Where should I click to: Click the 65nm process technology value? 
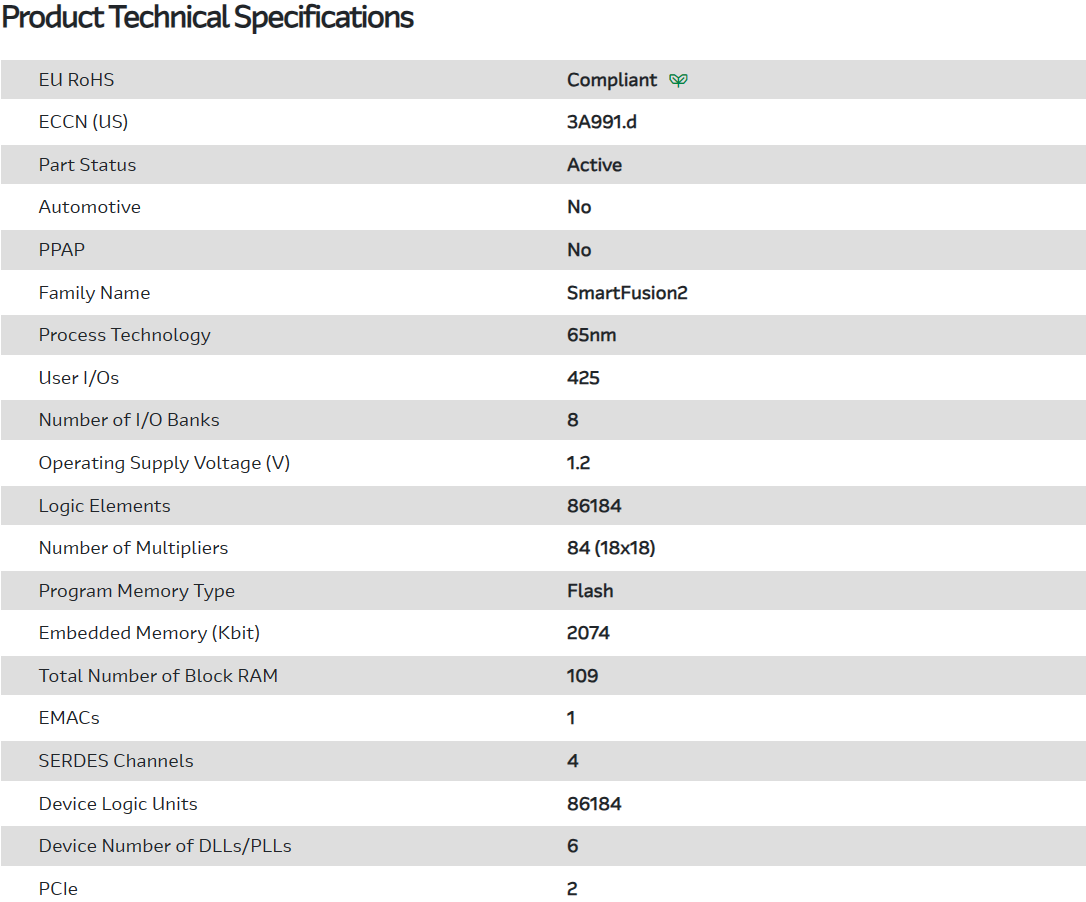pos(591,335)
